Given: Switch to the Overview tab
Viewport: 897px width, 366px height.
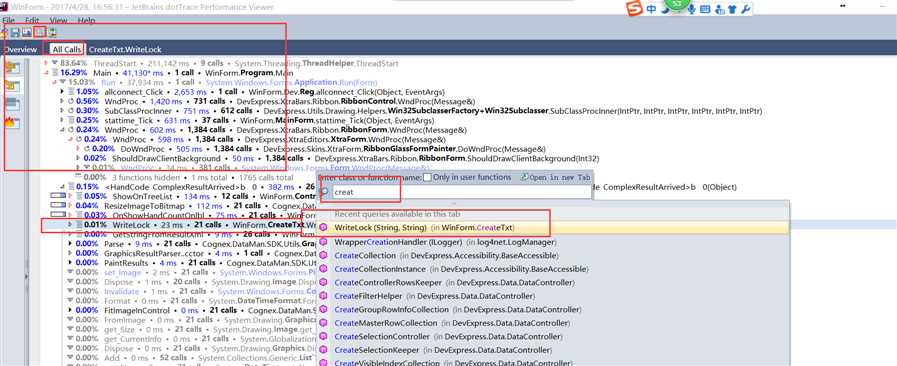Looking at the screenshot, I should point(20,50).
